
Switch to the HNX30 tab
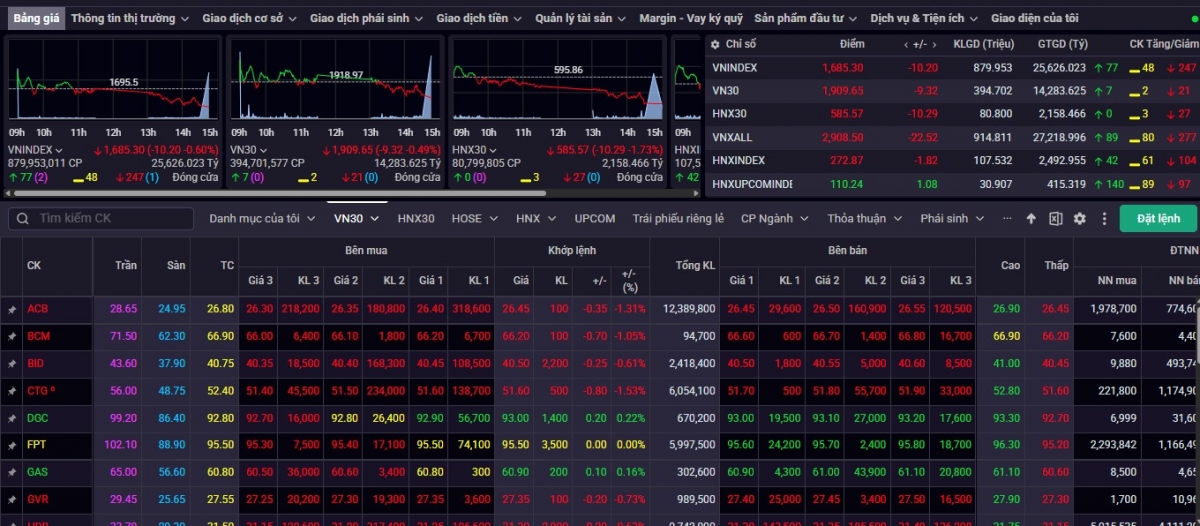(x=416, y=218)
